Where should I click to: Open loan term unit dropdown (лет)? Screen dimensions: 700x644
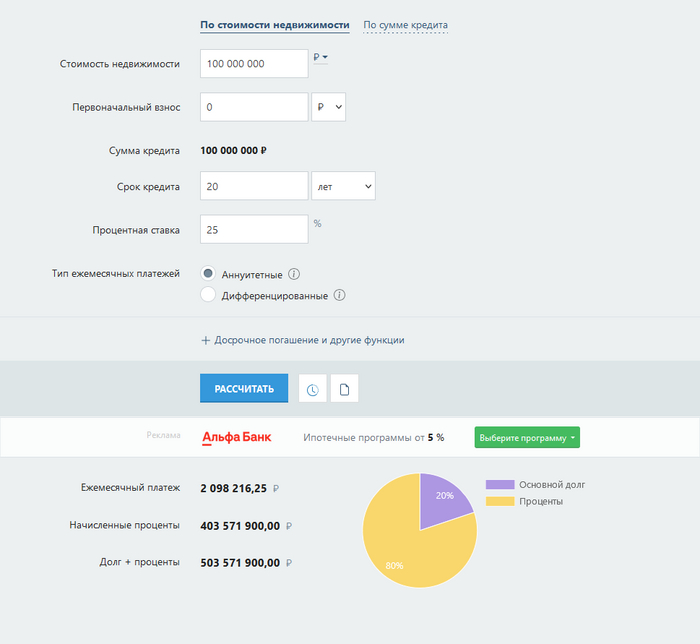click(343, 186)
